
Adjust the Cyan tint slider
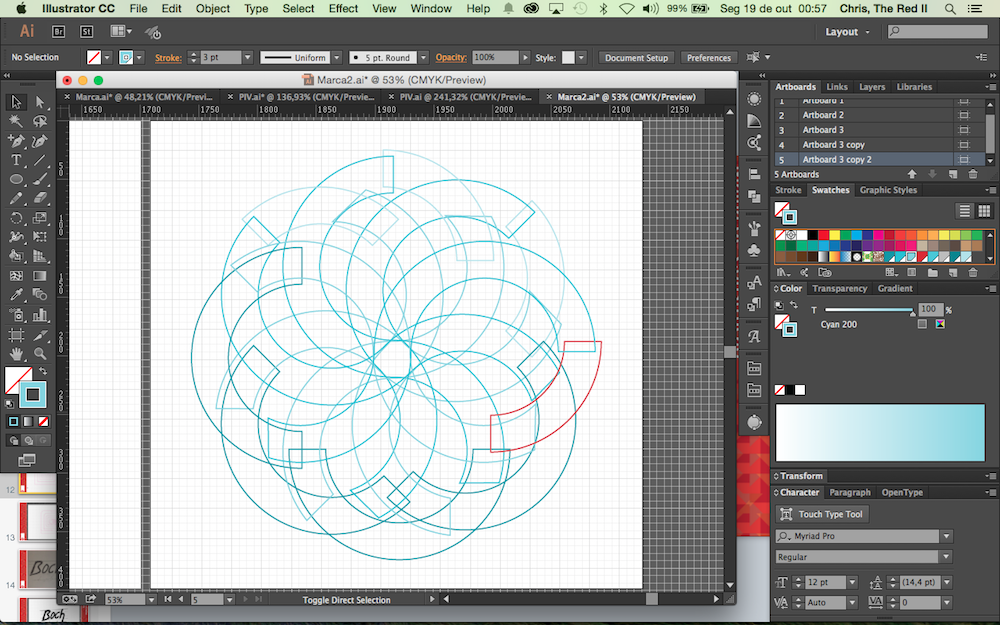tap(868, 311)
